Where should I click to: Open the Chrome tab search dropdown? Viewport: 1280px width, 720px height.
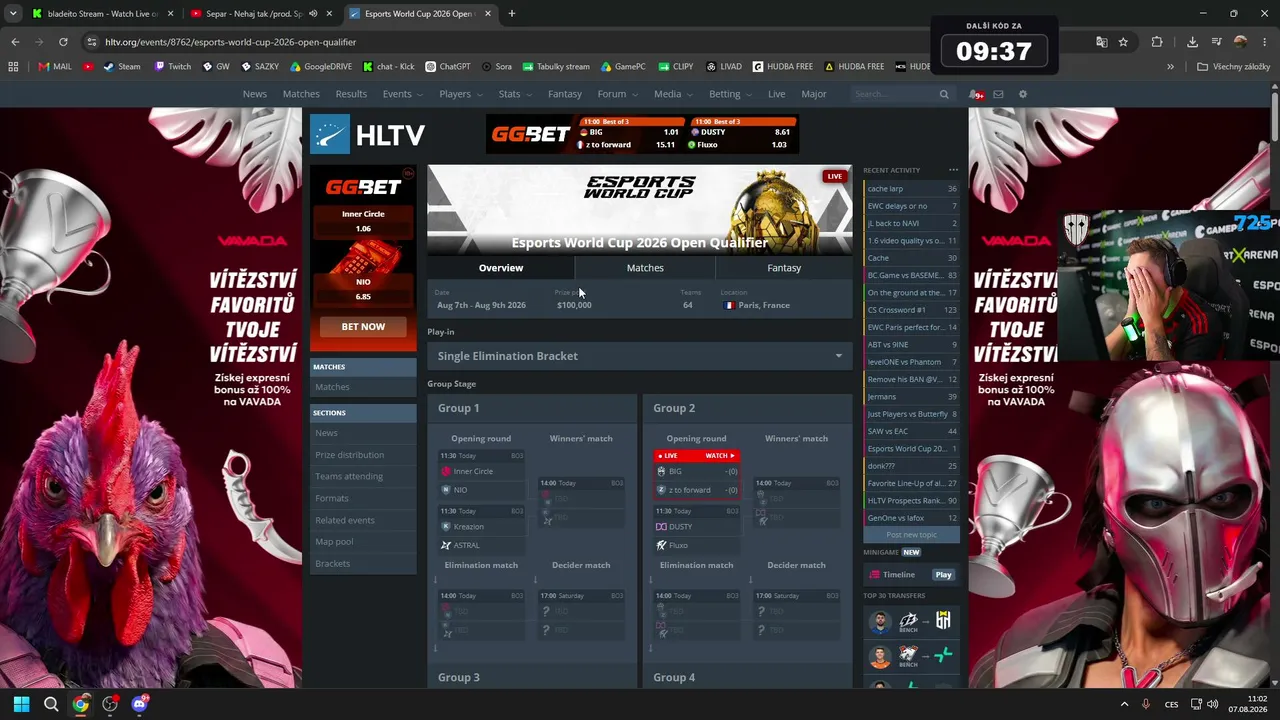[13, 14]
